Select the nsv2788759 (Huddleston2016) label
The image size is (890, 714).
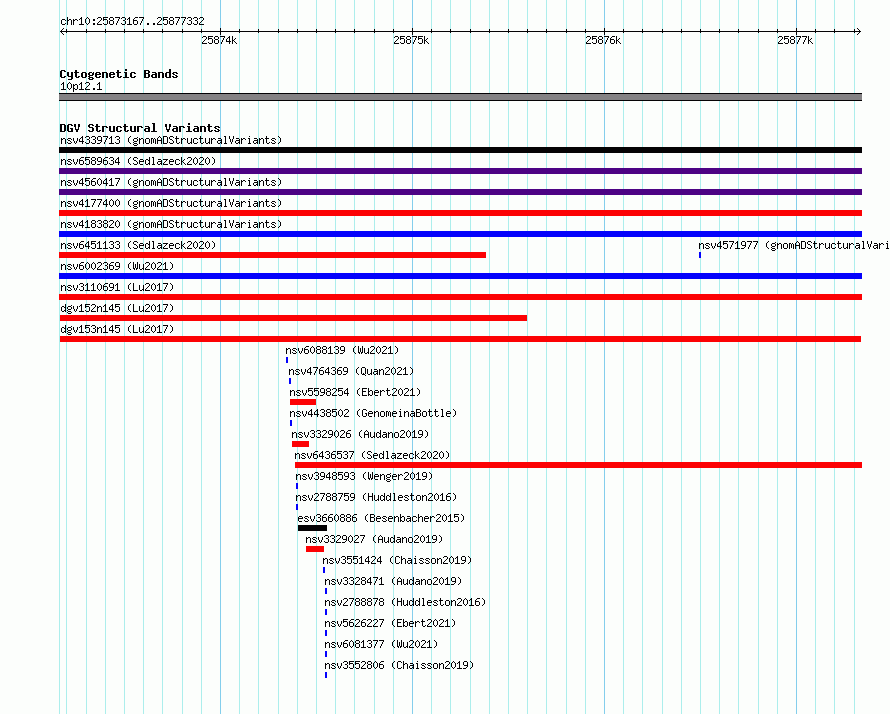point(376,497)
